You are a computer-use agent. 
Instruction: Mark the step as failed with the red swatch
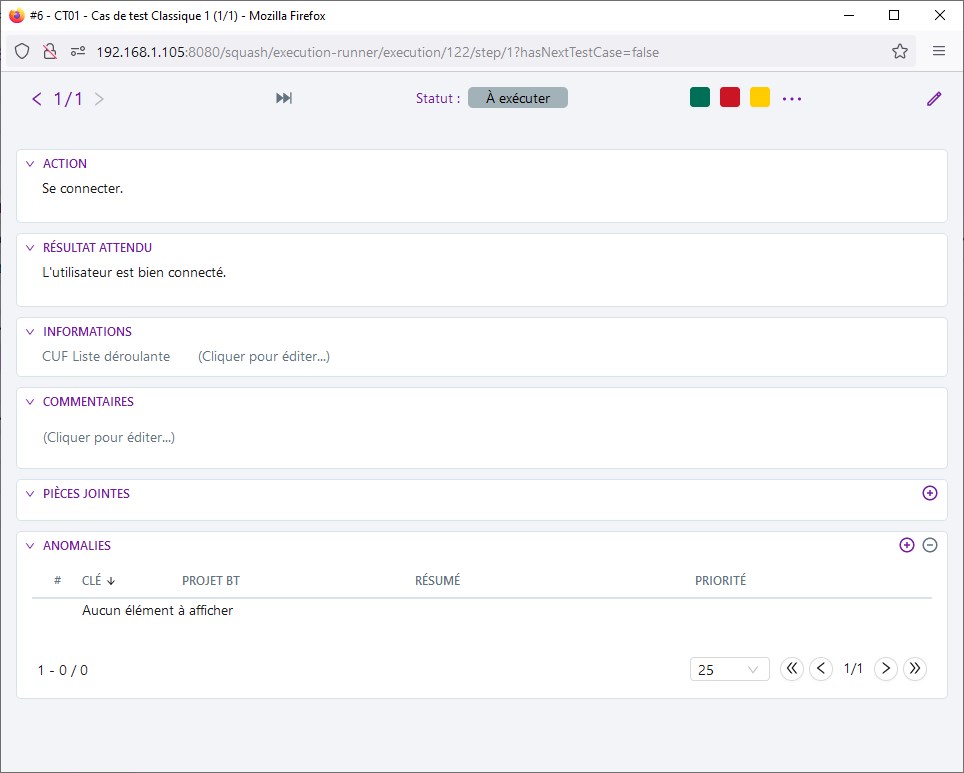click(x=730, y=97)
